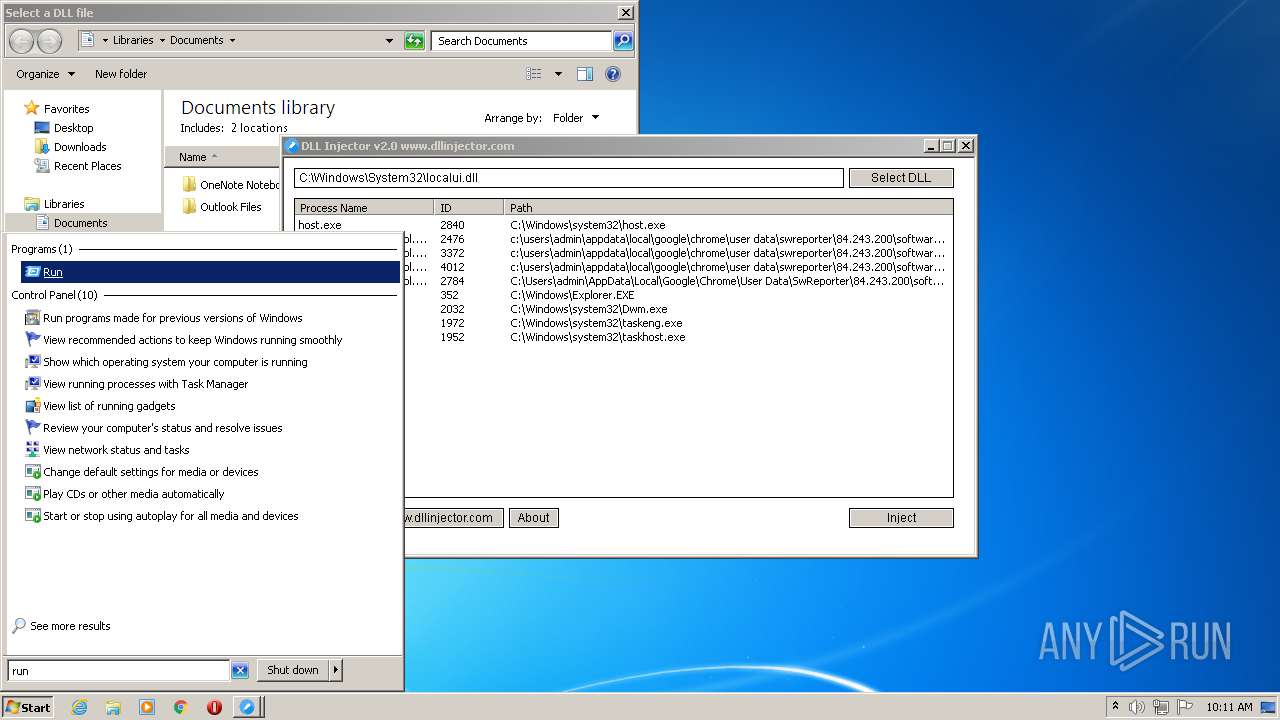Open Windows Explorer folder icon on the taskbar
Screen dimensions: 1280x720
pos(113,707)
